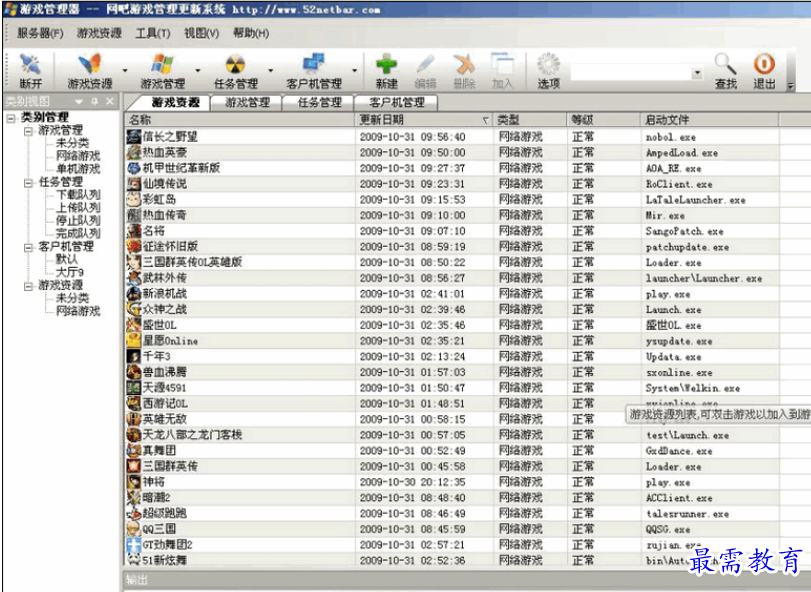
Task: Click the LaTaleLauncher.exe cell
Action: click(x=696, y=200)
